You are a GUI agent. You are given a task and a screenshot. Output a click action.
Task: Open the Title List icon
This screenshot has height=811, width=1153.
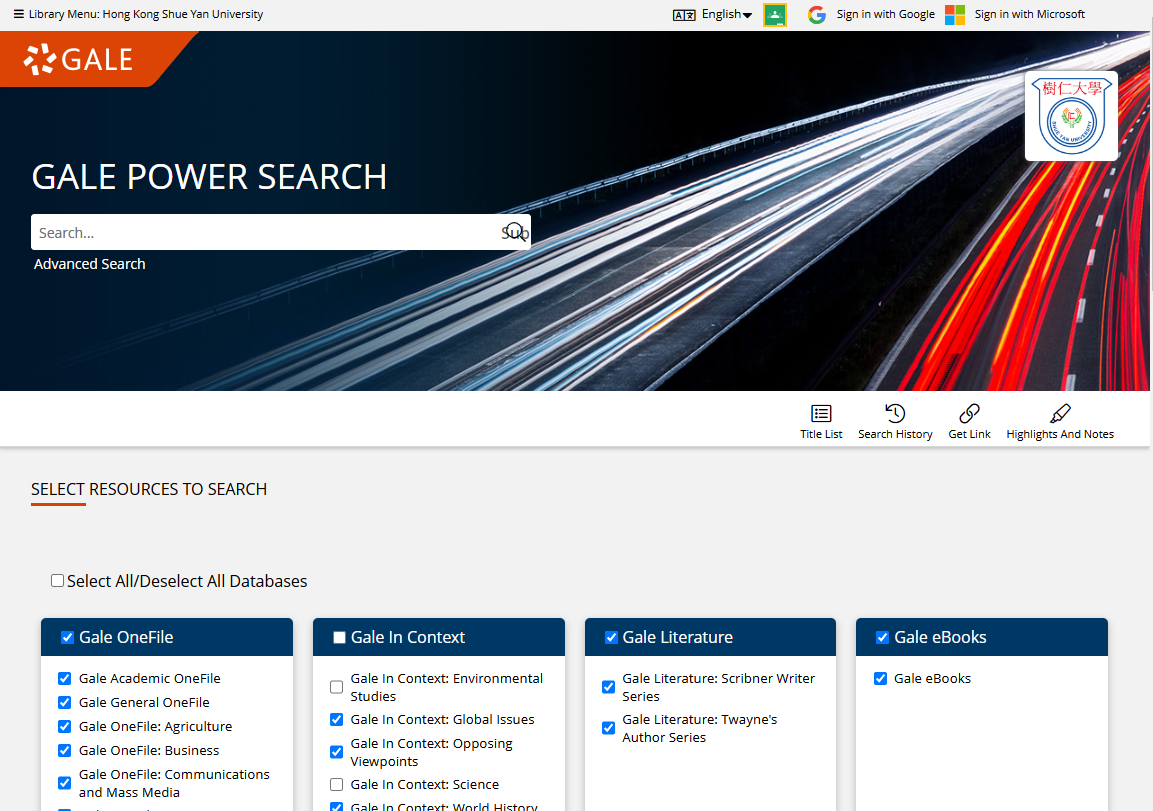(x=821, y=414)
